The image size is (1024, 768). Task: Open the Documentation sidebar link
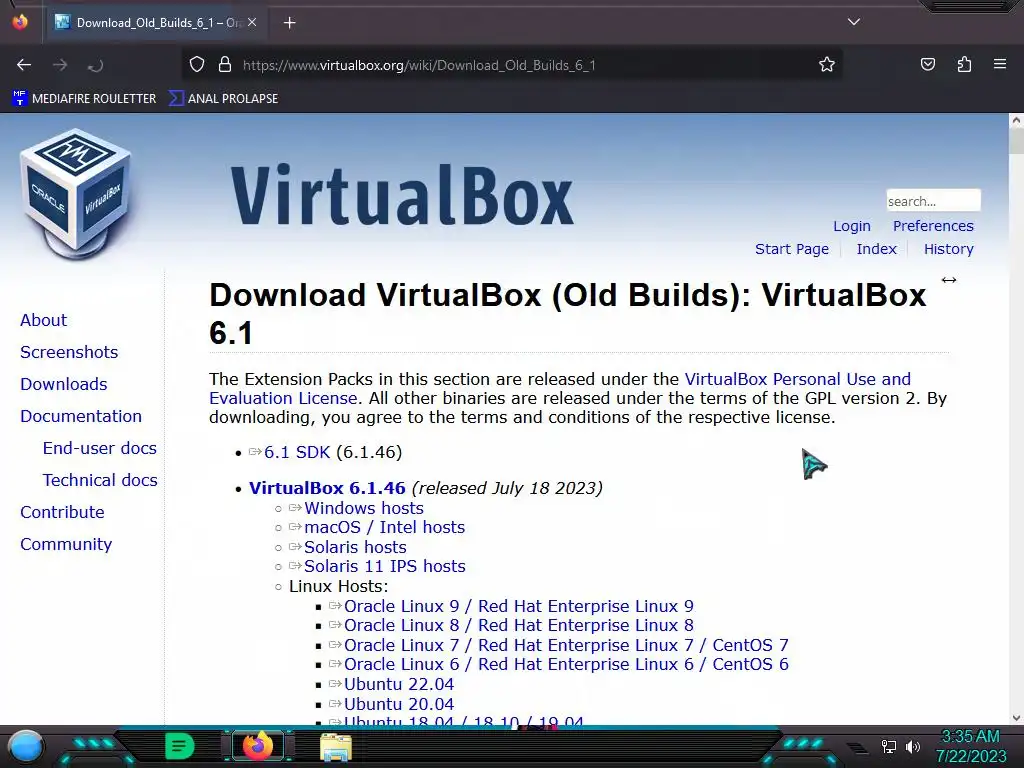point(81,417)
